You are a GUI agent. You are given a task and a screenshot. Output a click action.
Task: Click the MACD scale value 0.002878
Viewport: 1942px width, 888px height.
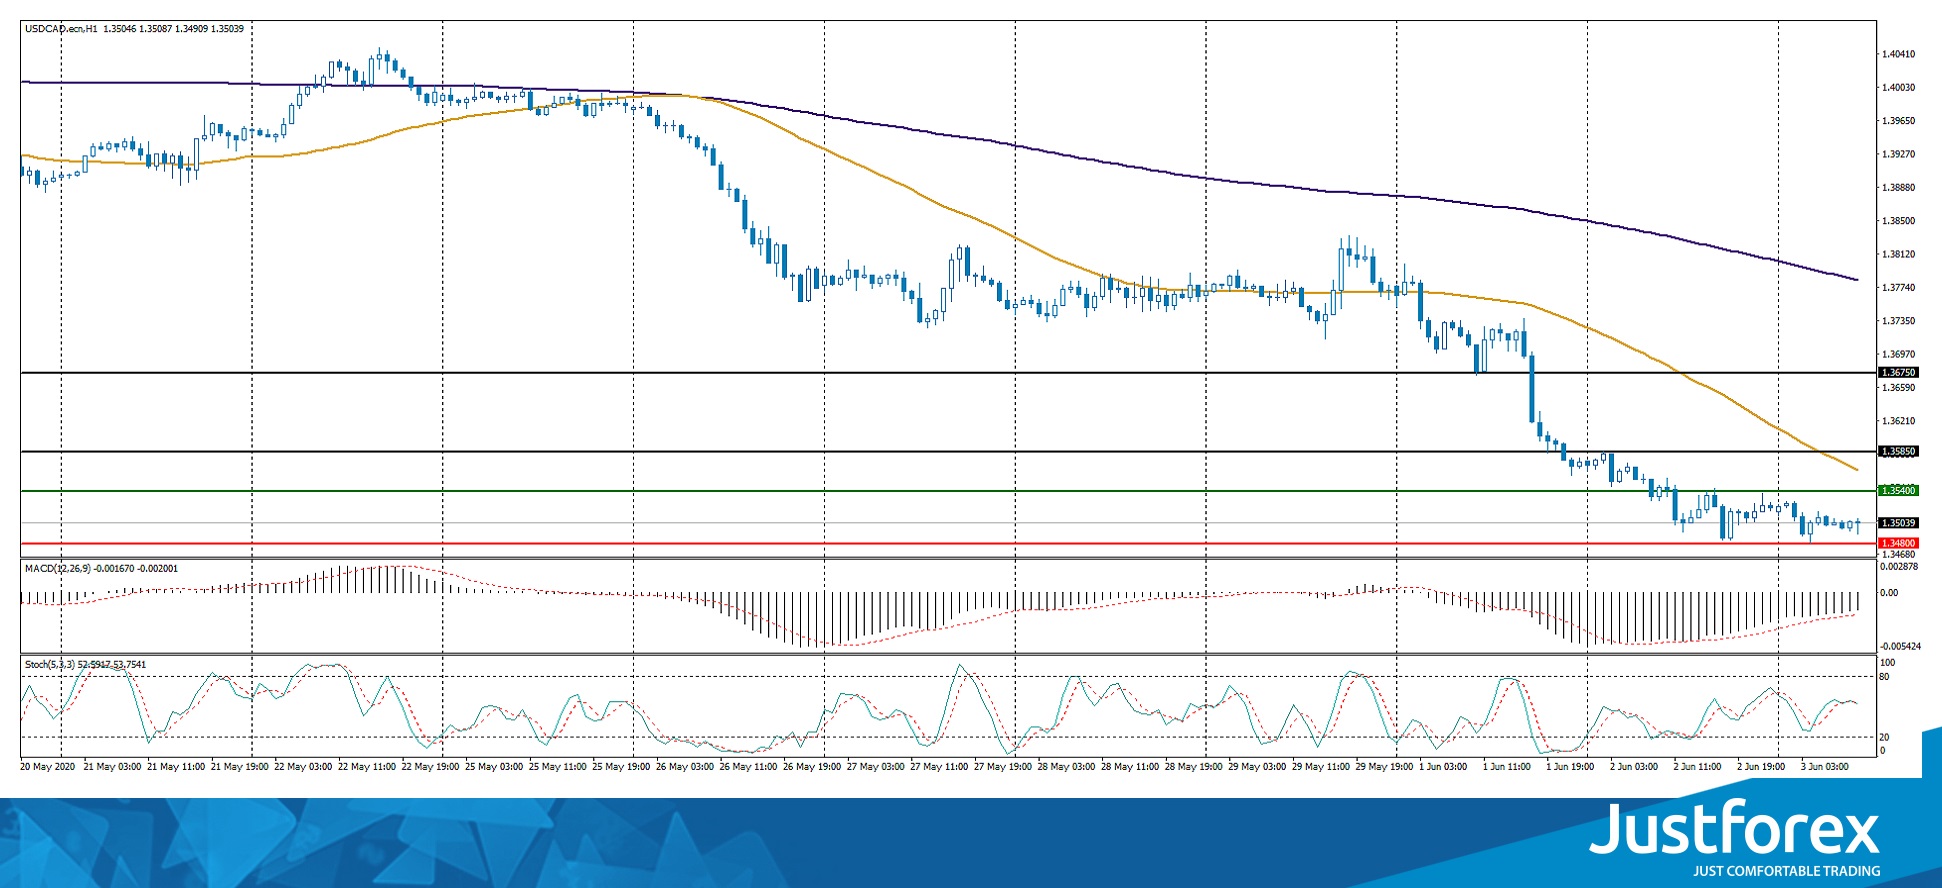click(x=1899, y=567)
